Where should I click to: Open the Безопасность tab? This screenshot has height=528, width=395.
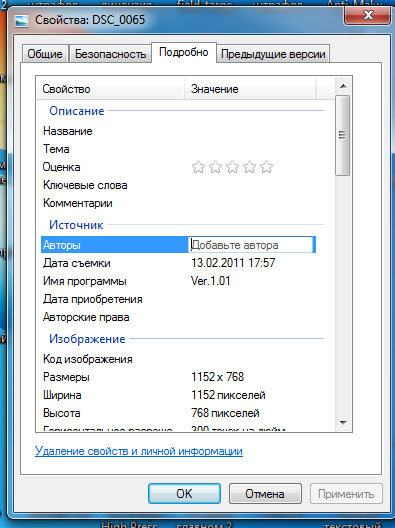click(110, 54)
